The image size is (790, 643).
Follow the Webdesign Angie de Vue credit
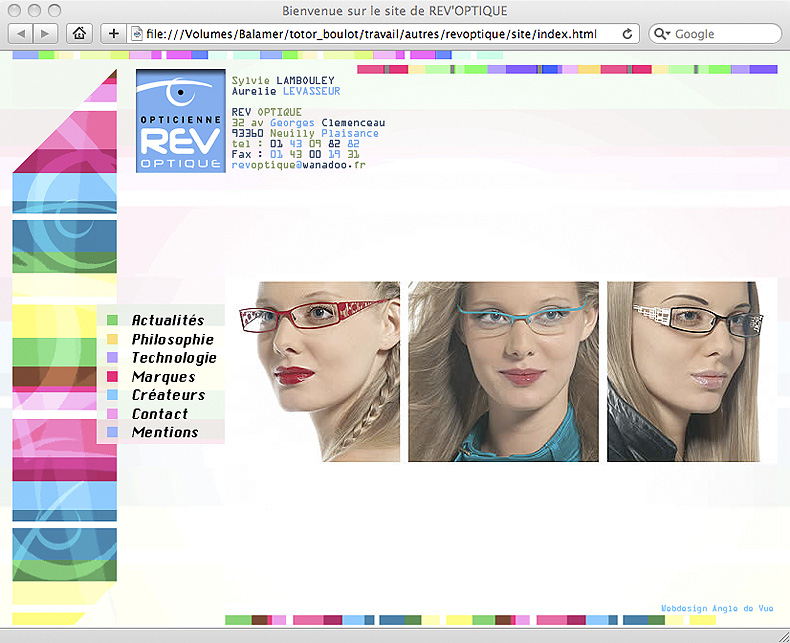[717, 607]
